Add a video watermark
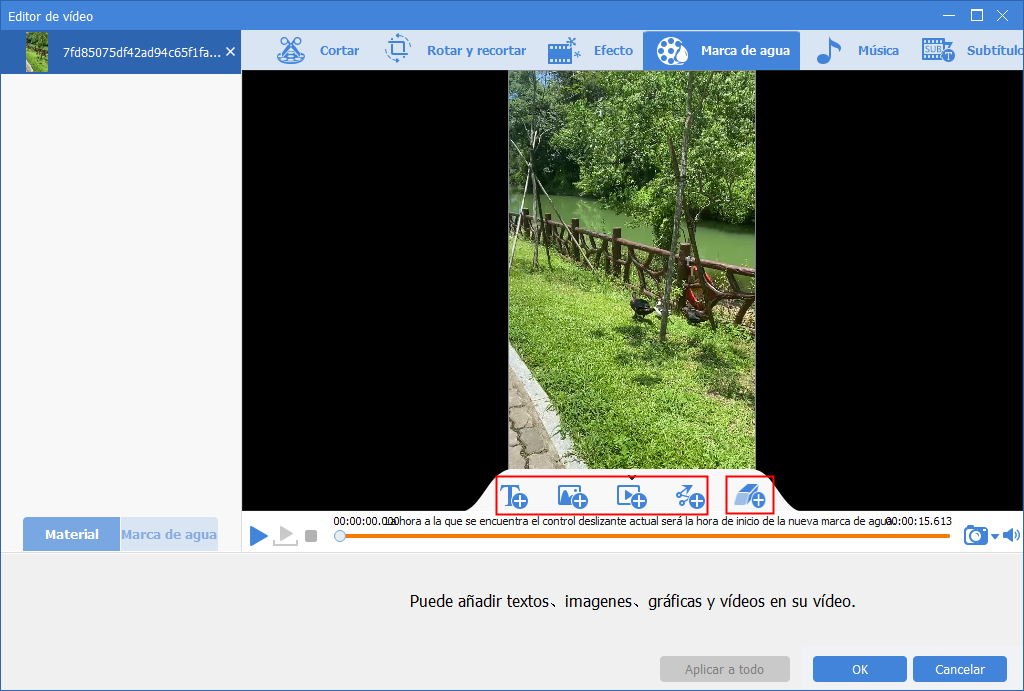This screenshot has height=691, width=1024. [632, 496]
